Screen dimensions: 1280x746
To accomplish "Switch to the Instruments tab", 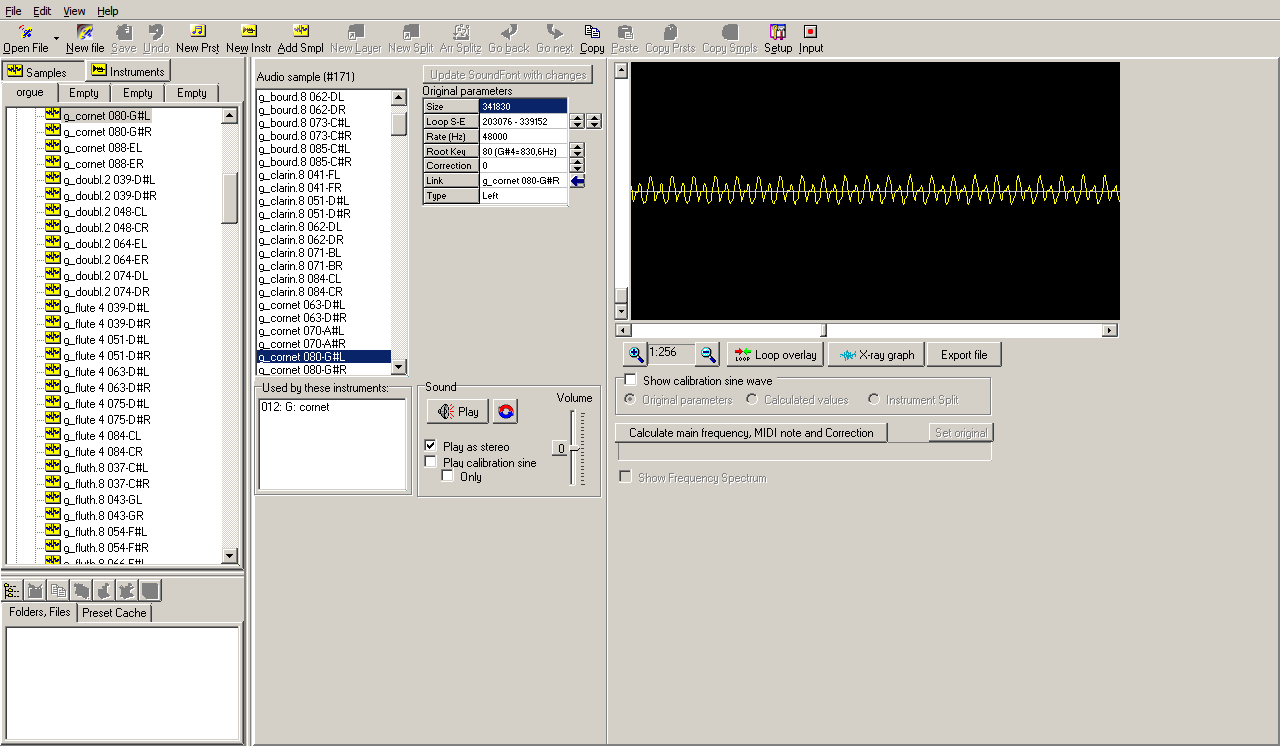I will click(128, 71).
